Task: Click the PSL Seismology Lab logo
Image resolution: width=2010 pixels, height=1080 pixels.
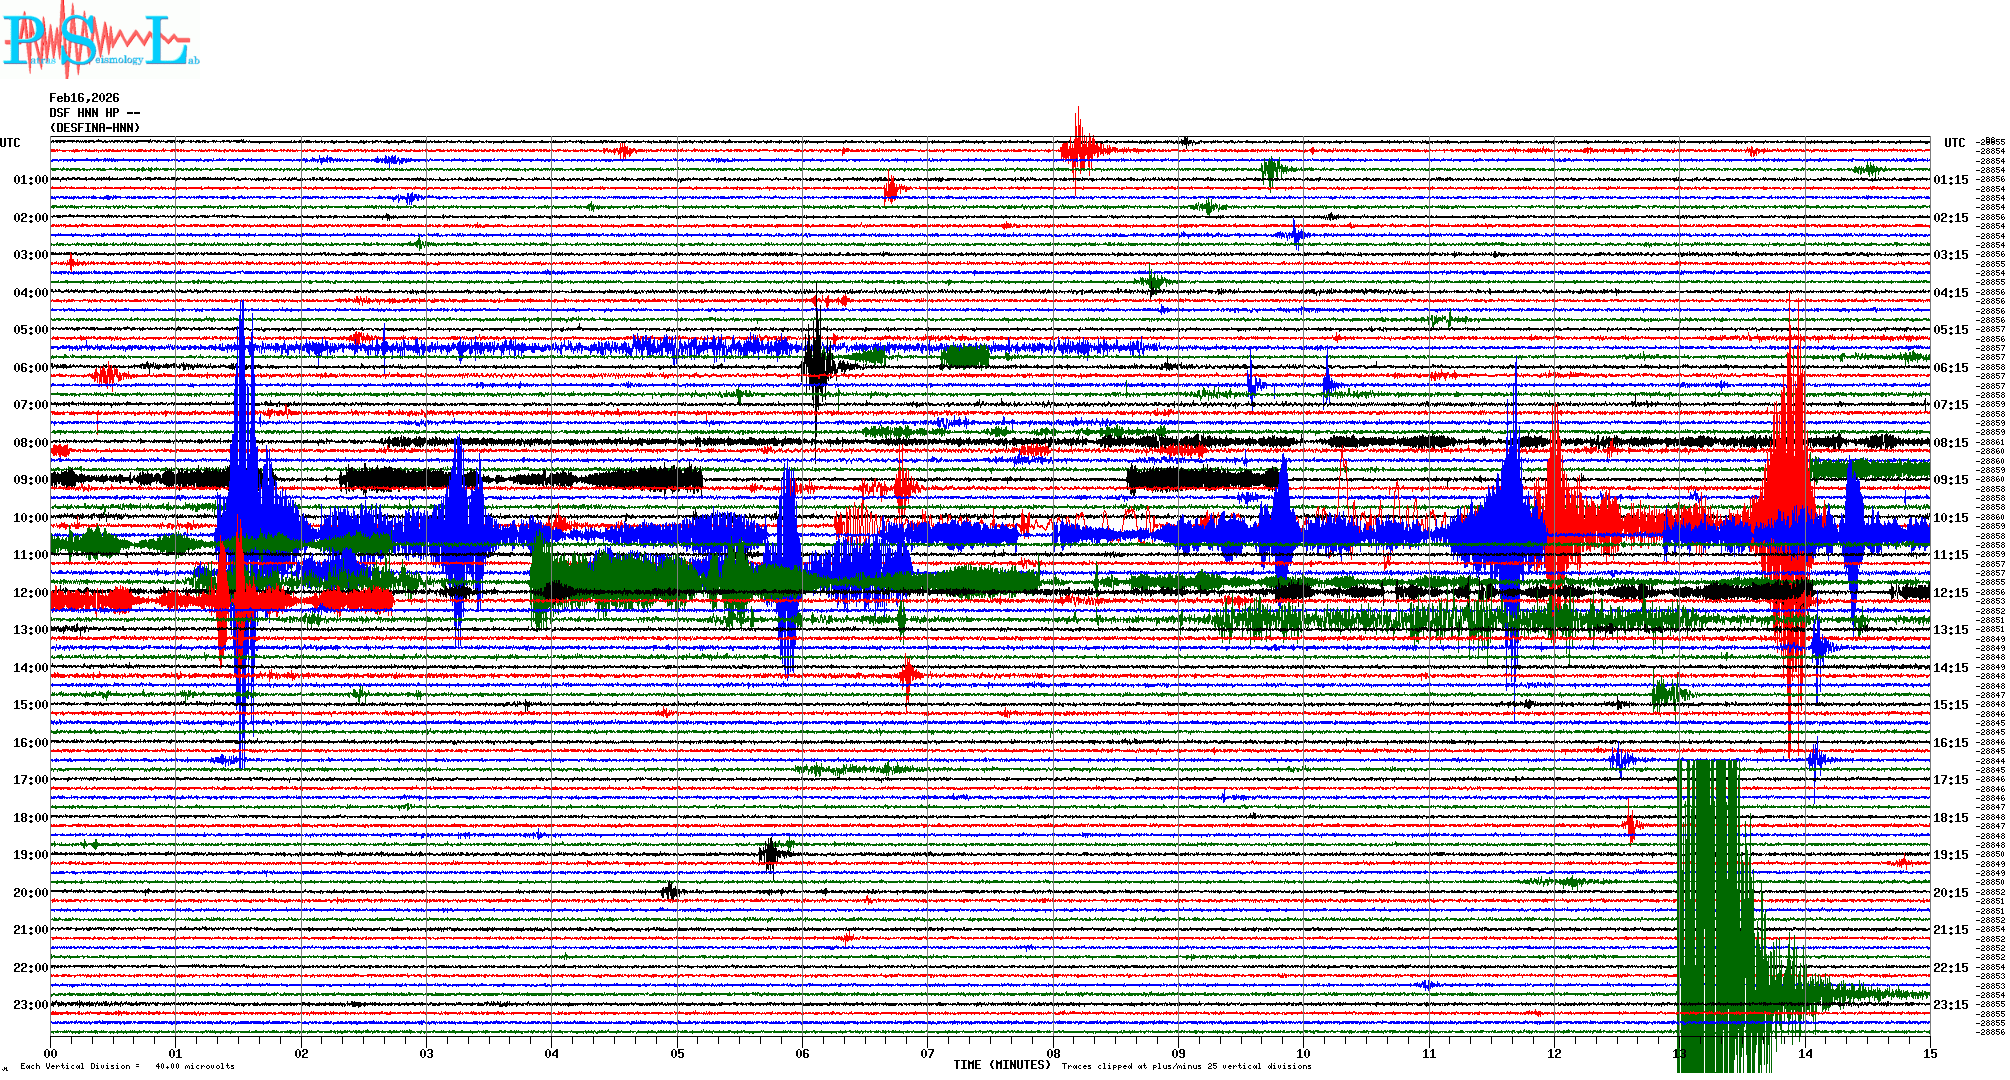Action: click(100, 40)
